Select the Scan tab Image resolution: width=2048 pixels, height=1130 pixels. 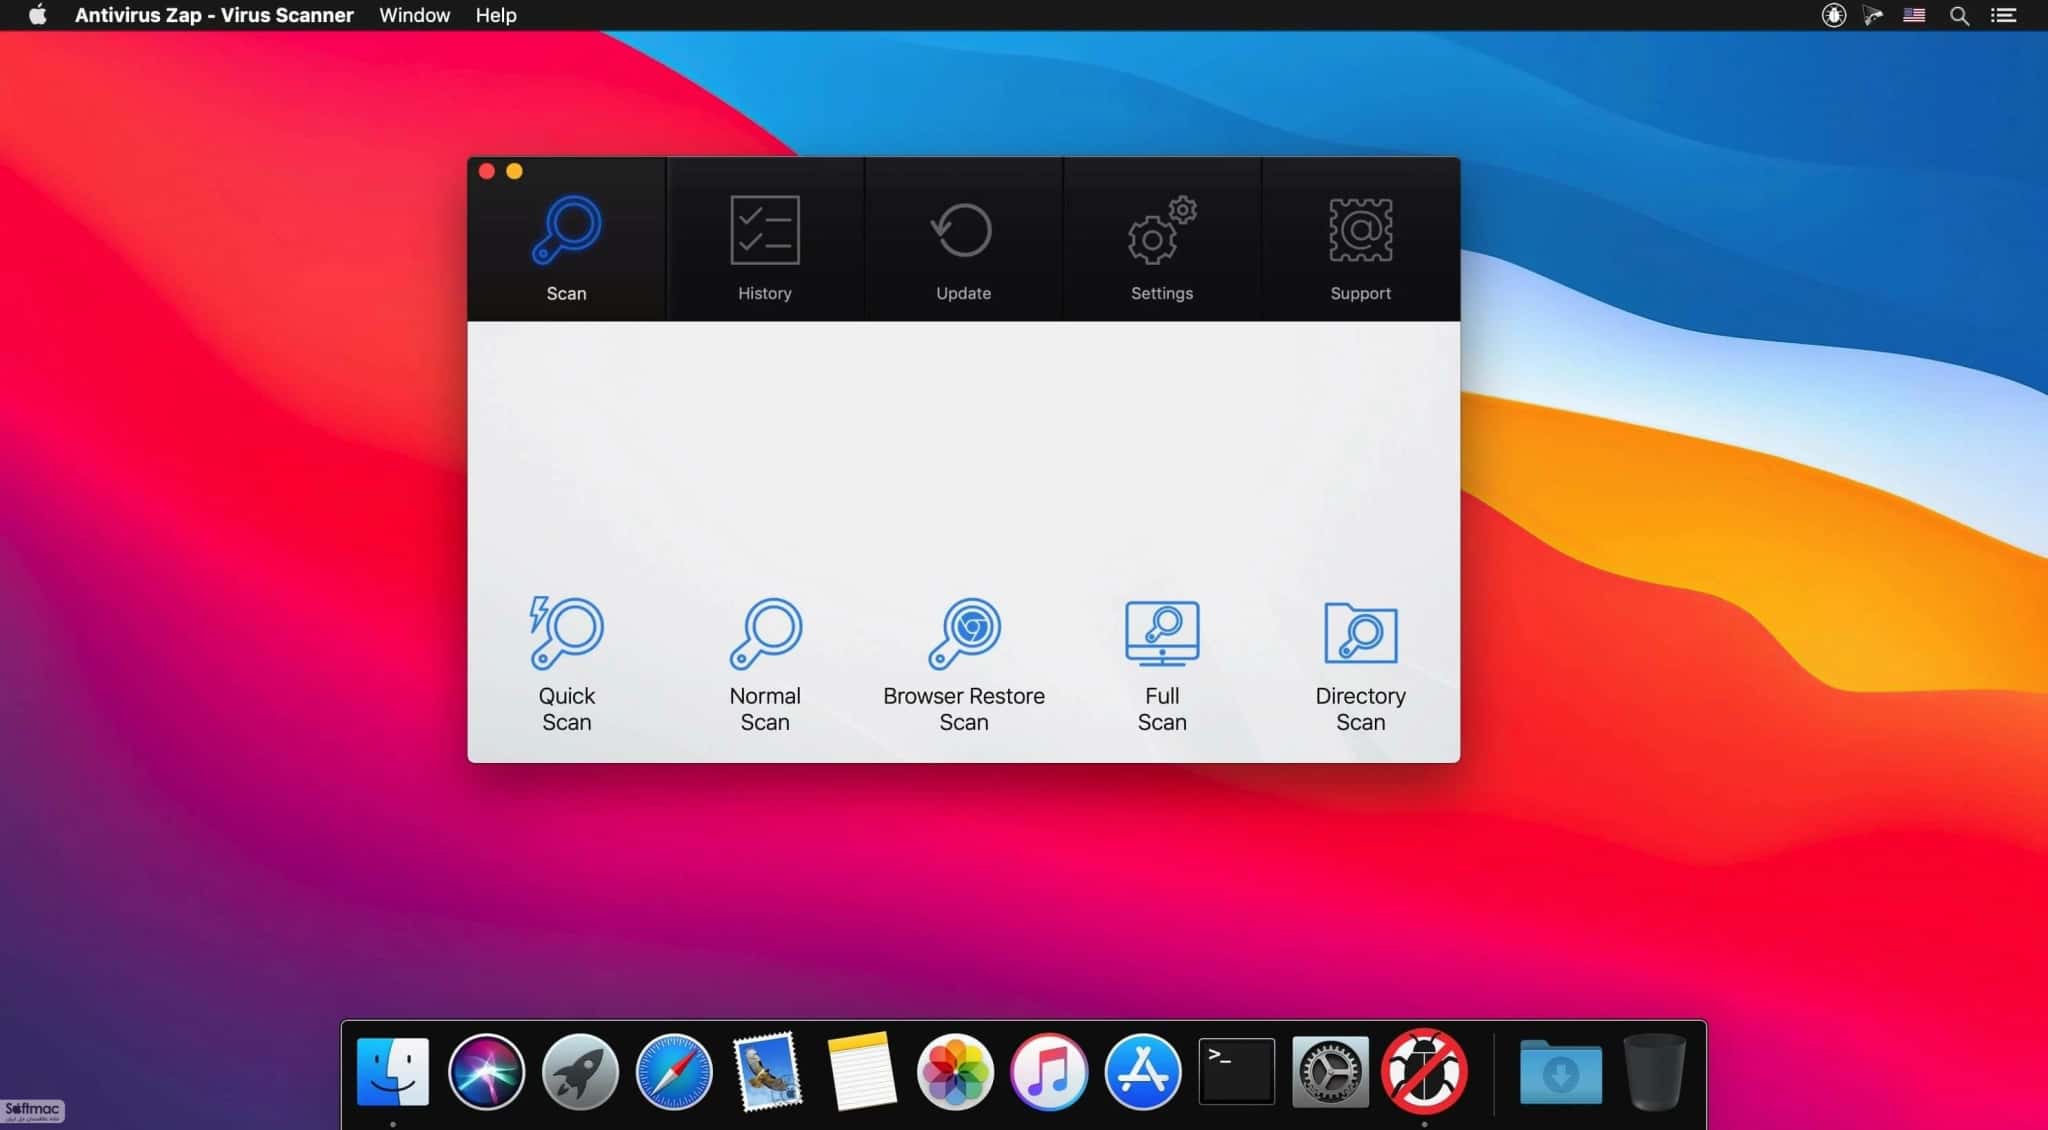[566, 240]
